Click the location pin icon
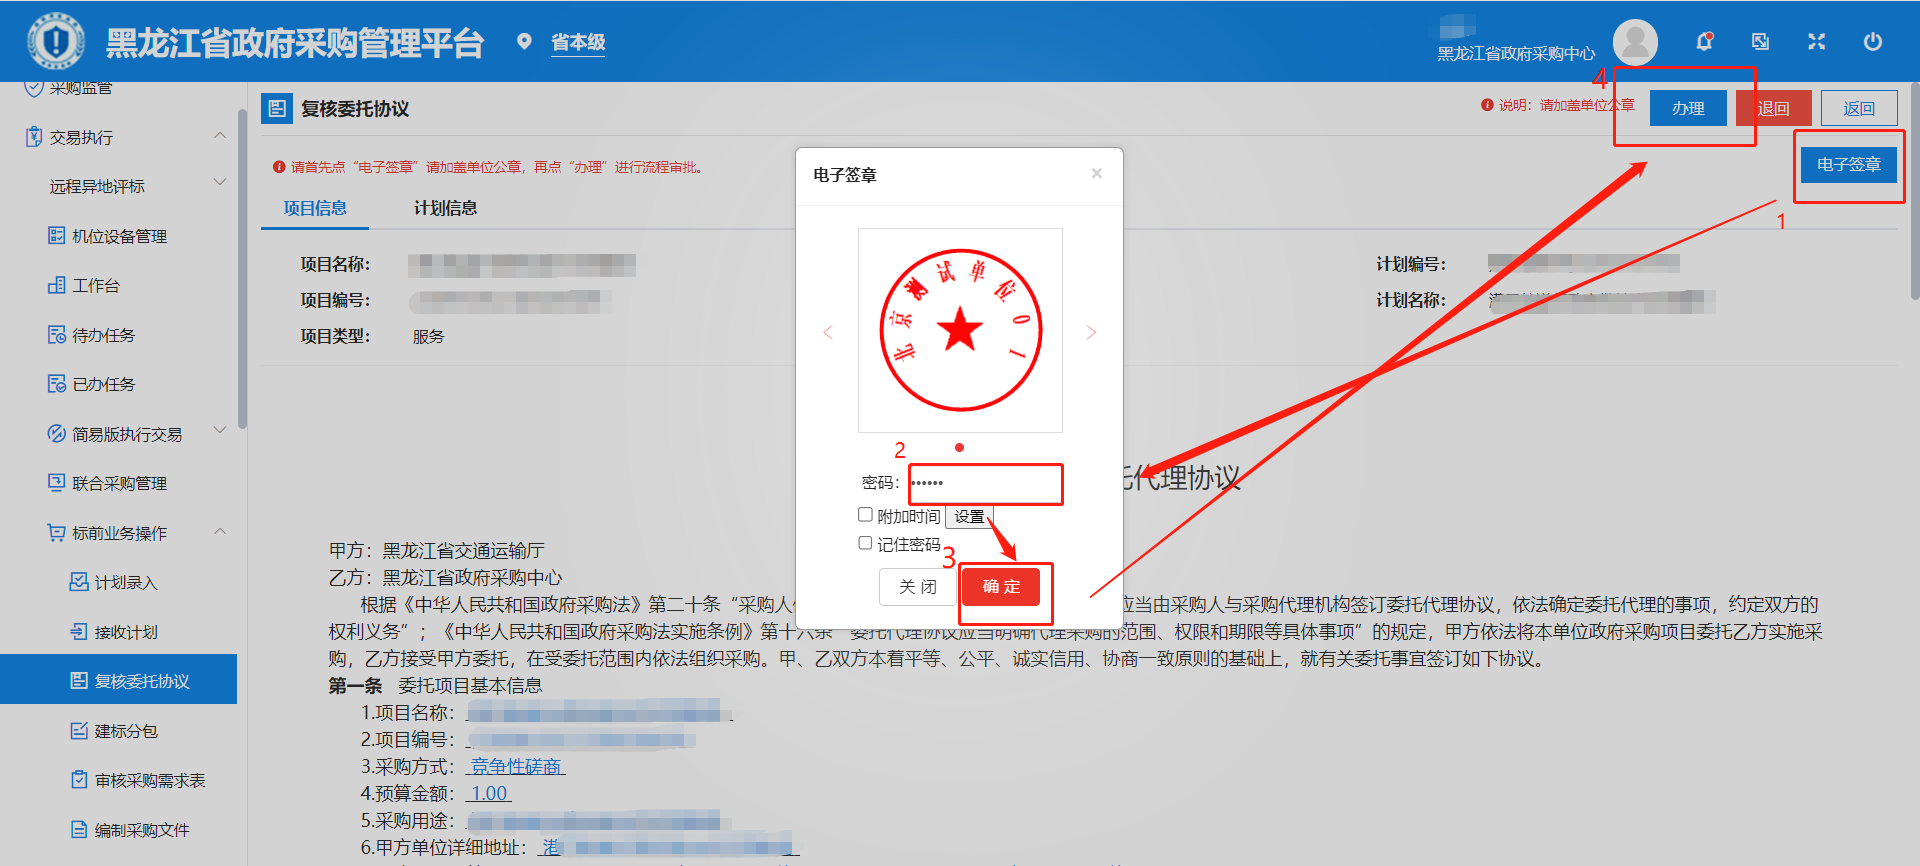The width and height of the screenshot is (1920, 866). click(x=524, y=42)
